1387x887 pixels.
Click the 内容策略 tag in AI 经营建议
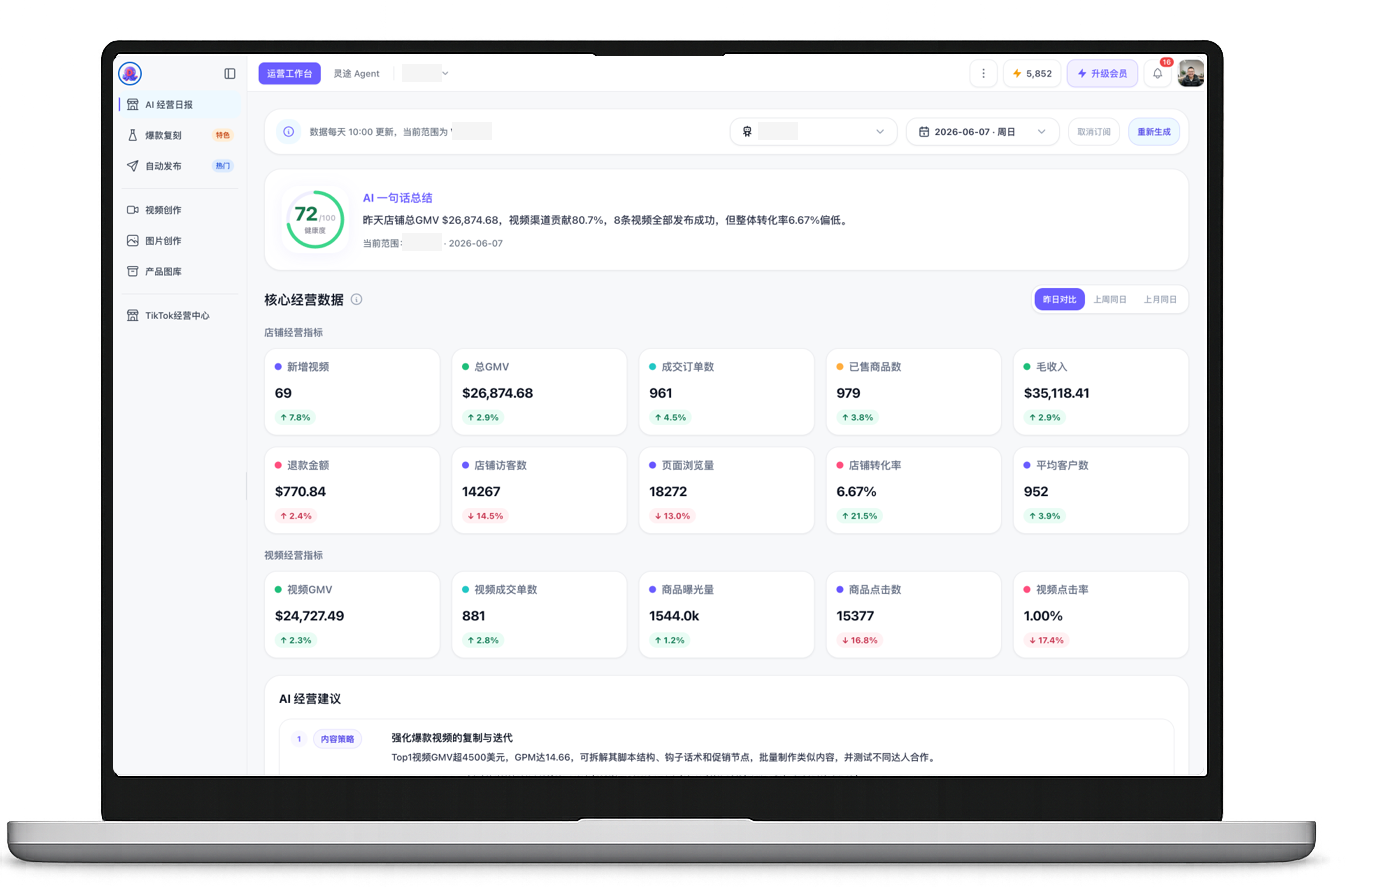337,739
